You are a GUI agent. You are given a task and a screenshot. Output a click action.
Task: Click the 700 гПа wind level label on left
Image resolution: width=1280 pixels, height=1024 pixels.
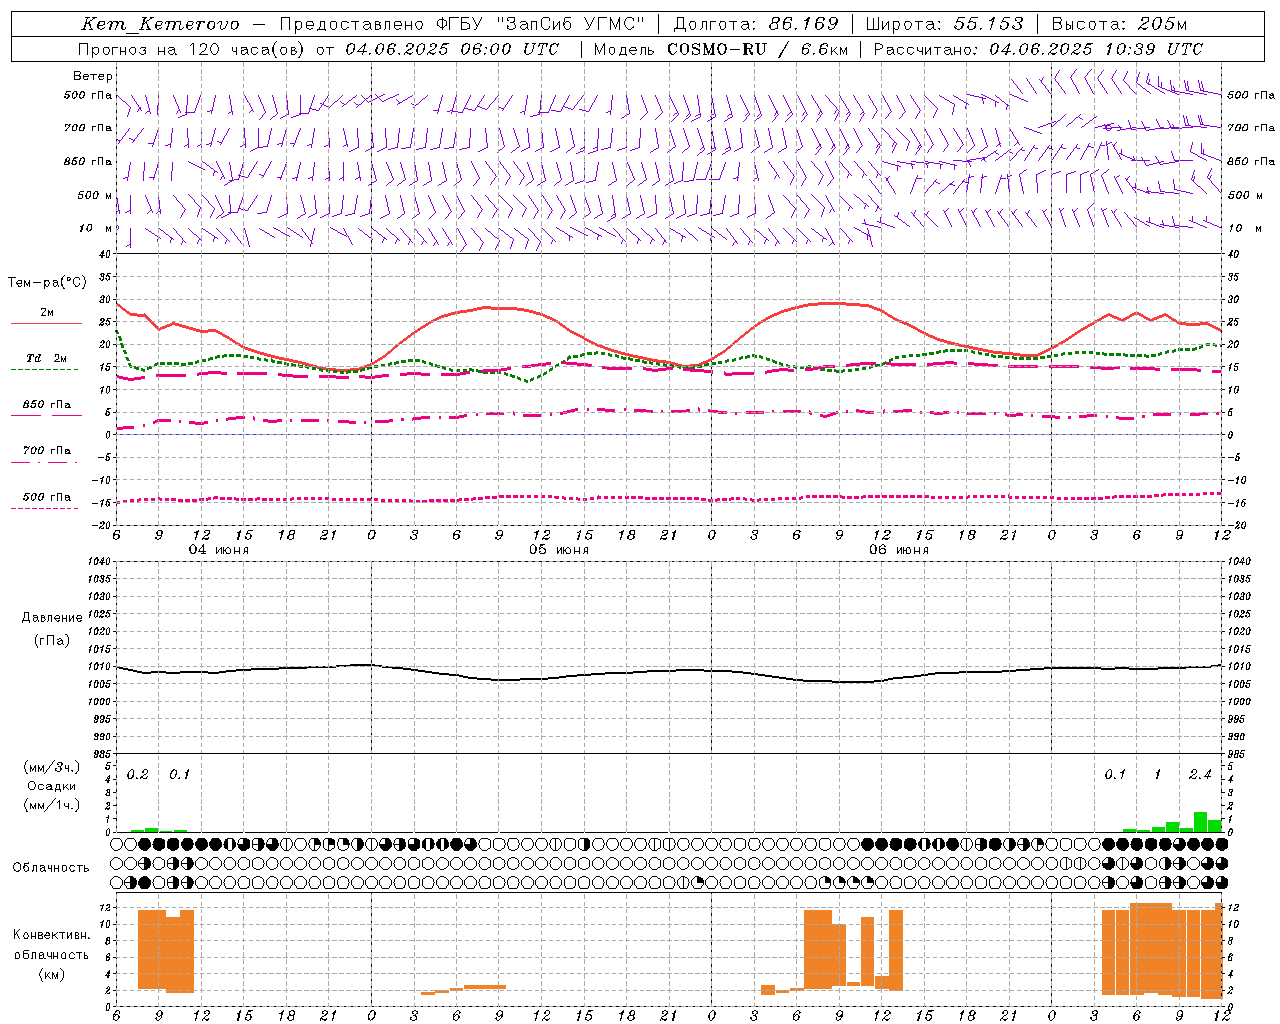pyautogui.click(x=88, y=128)
